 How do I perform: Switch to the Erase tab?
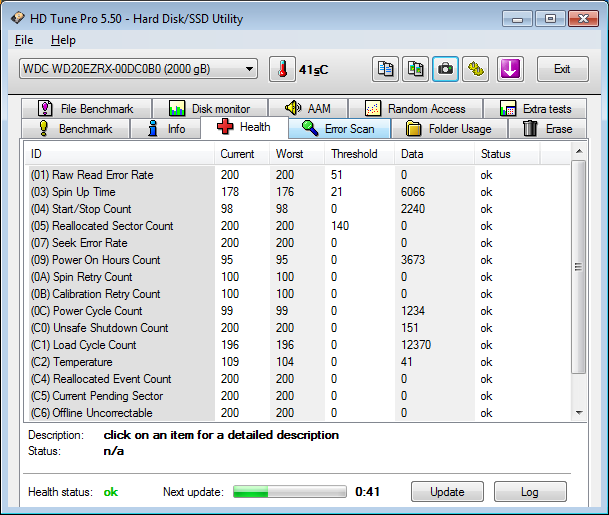click(547, 129)
